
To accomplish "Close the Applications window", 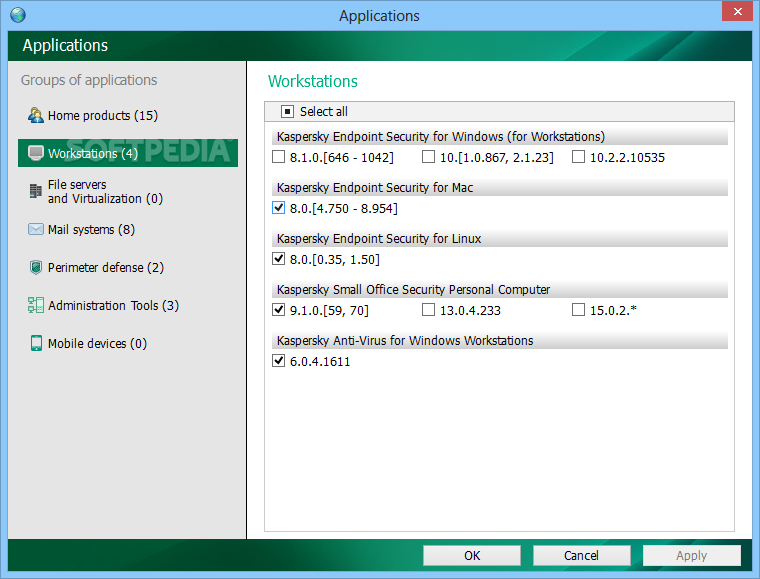I will click(737, 11).
